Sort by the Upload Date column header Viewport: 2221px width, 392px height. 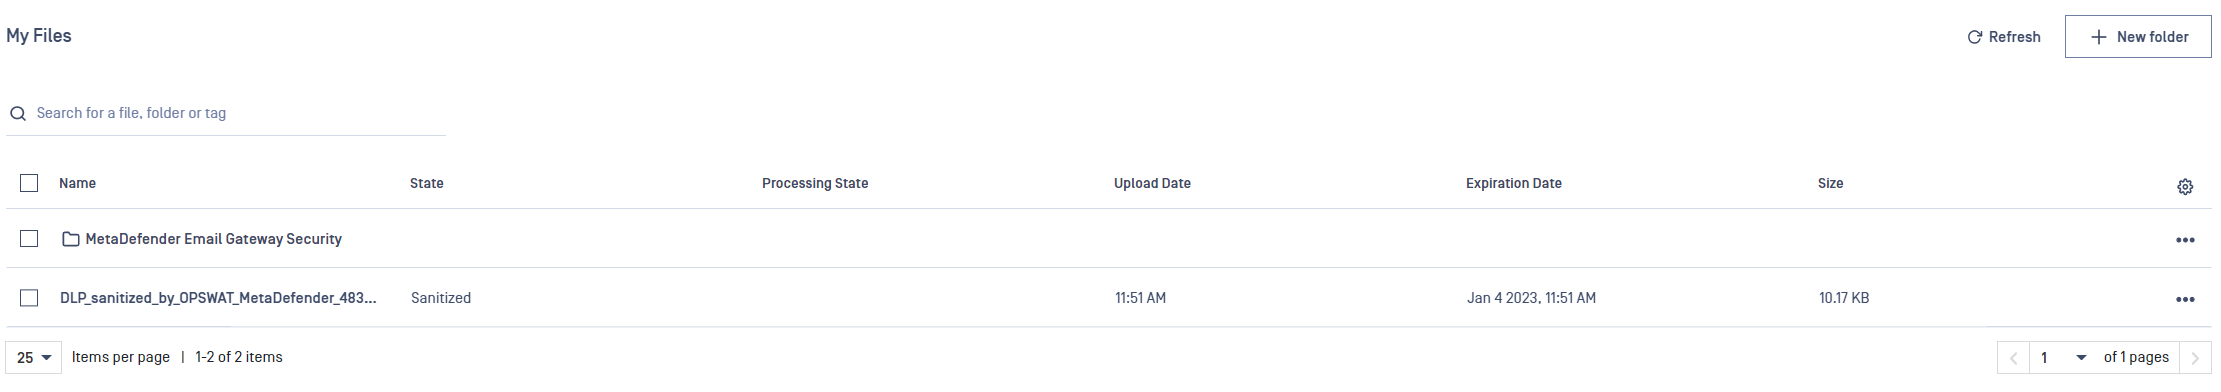(x=1152, y=183)
